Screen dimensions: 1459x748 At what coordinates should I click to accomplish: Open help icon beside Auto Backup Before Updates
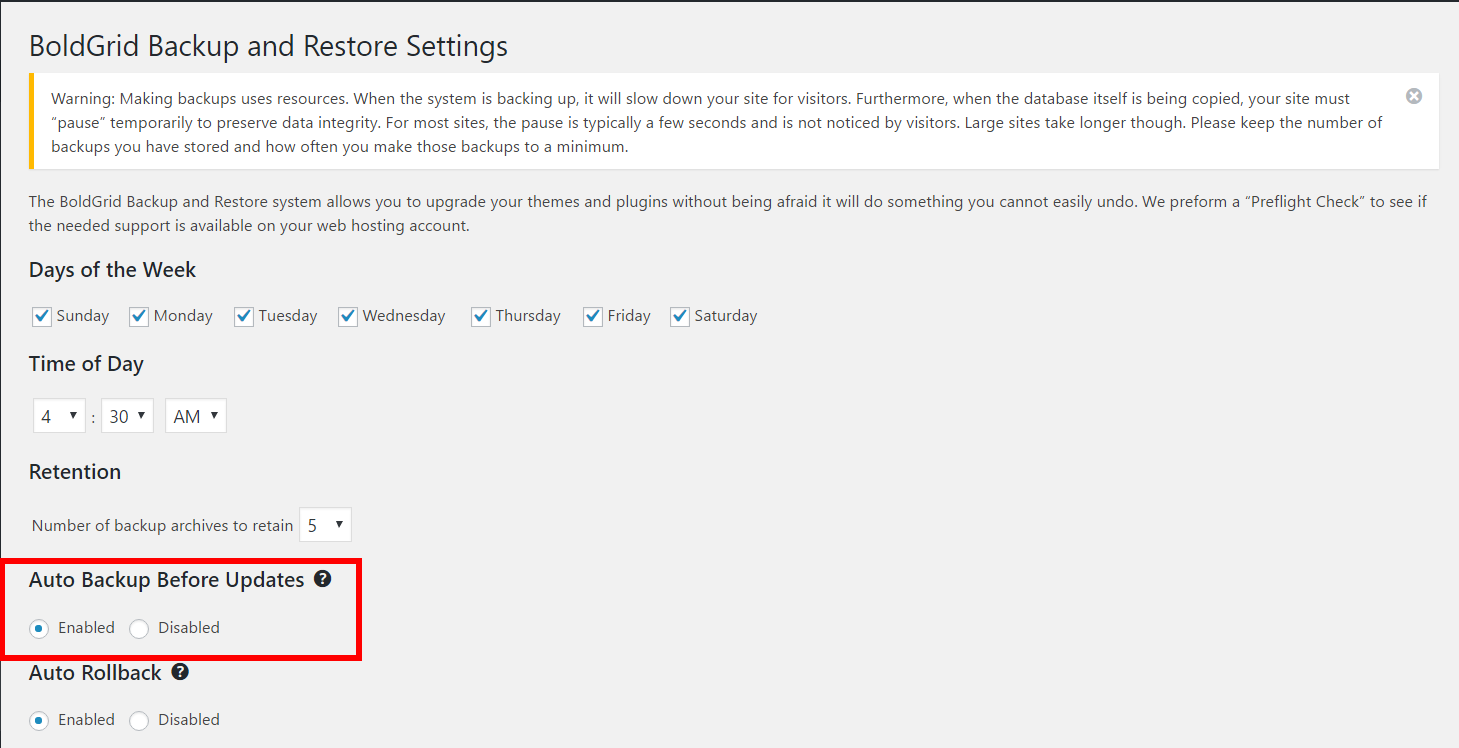[322, 579]
